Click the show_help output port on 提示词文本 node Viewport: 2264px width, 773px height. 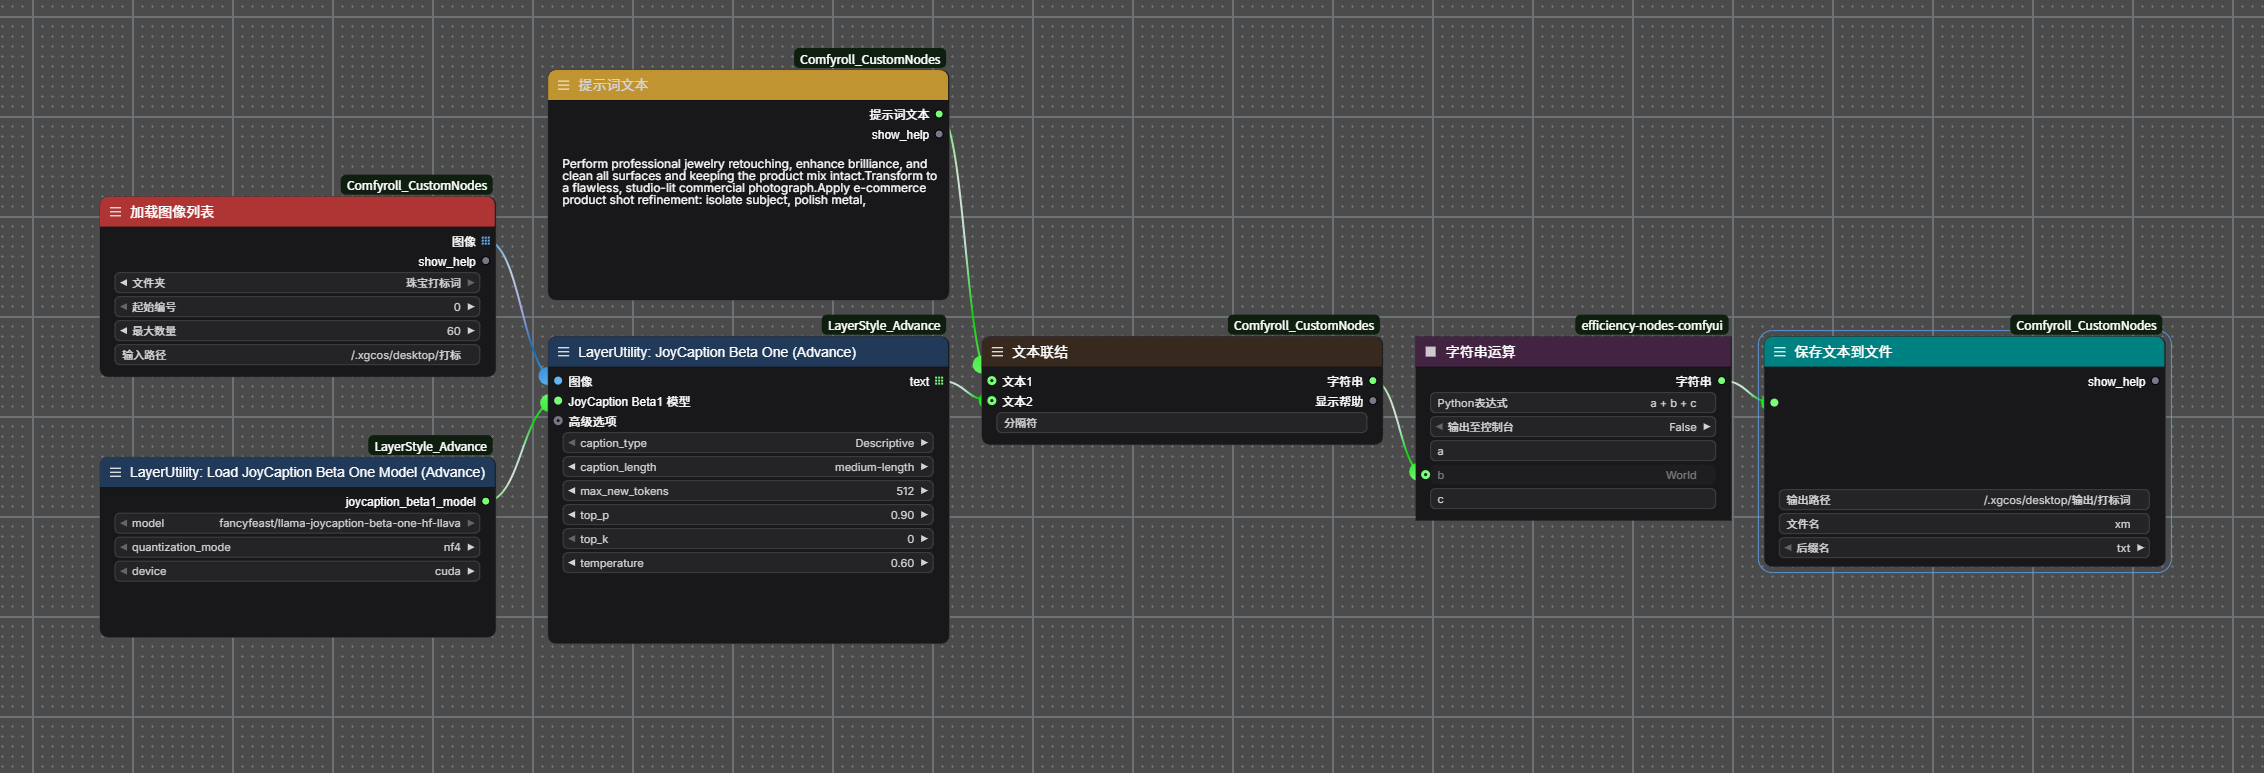point(939,134)
